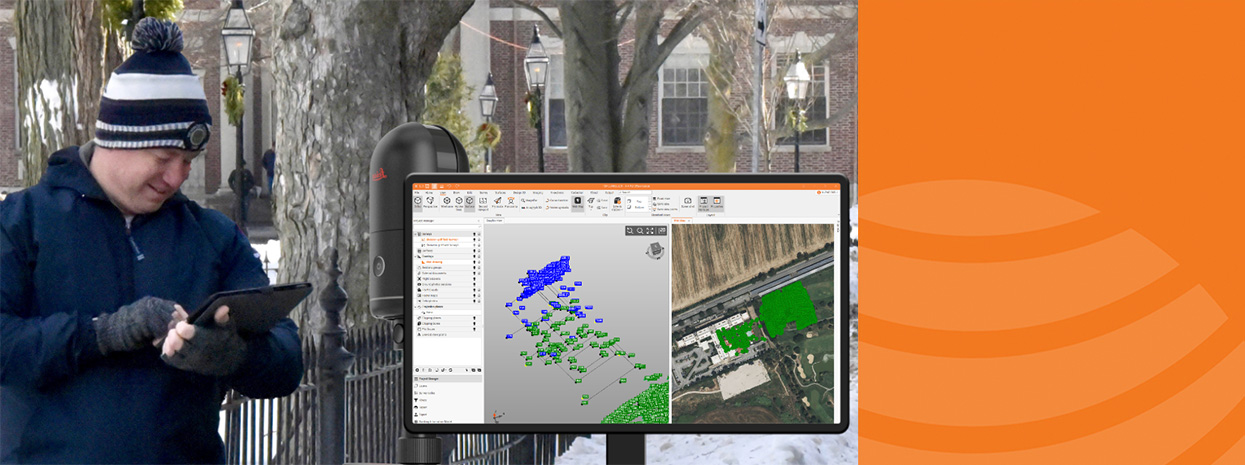Select the Surface shading icon
Screen dimensions: 1245x465
[x=470, y=203]
